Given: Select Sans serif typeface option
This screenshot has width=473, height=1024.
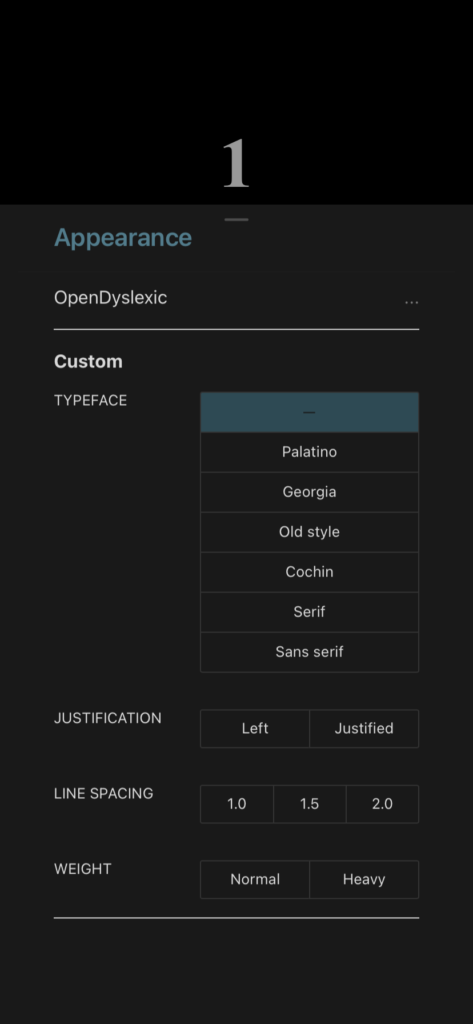Looking at the screenshot, I should click(x=309, y=651).
